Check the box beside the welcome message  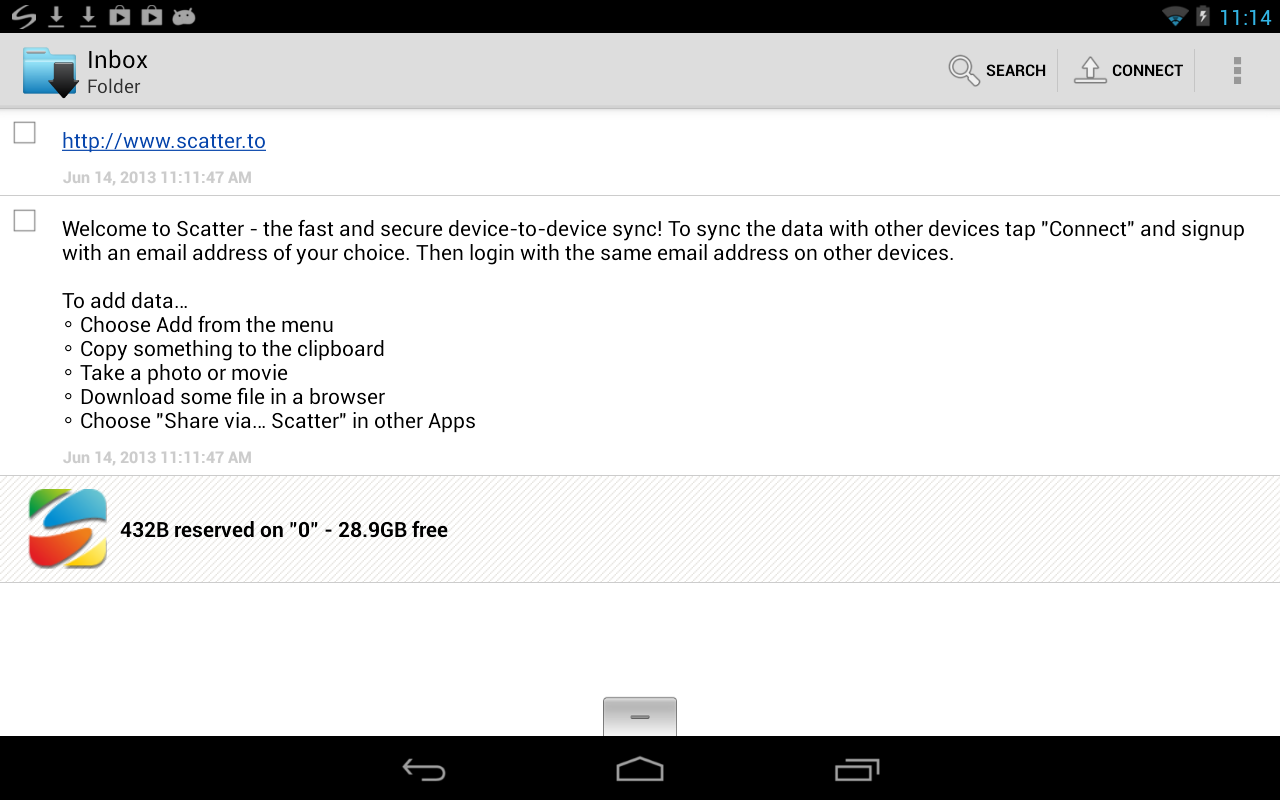click(x=23, y=221)
